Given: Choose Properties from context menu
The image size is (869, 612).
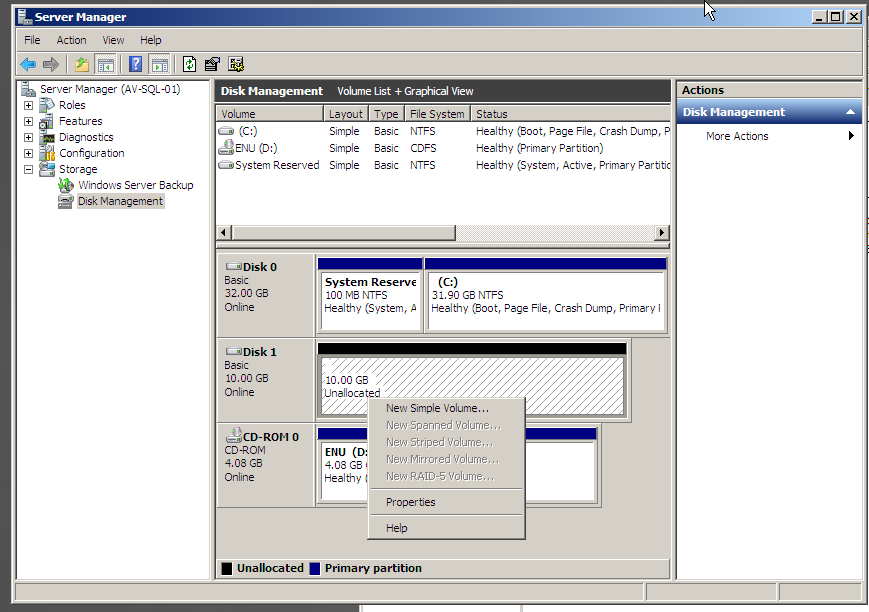Looking at the screenshot, I should coord(446,502).
